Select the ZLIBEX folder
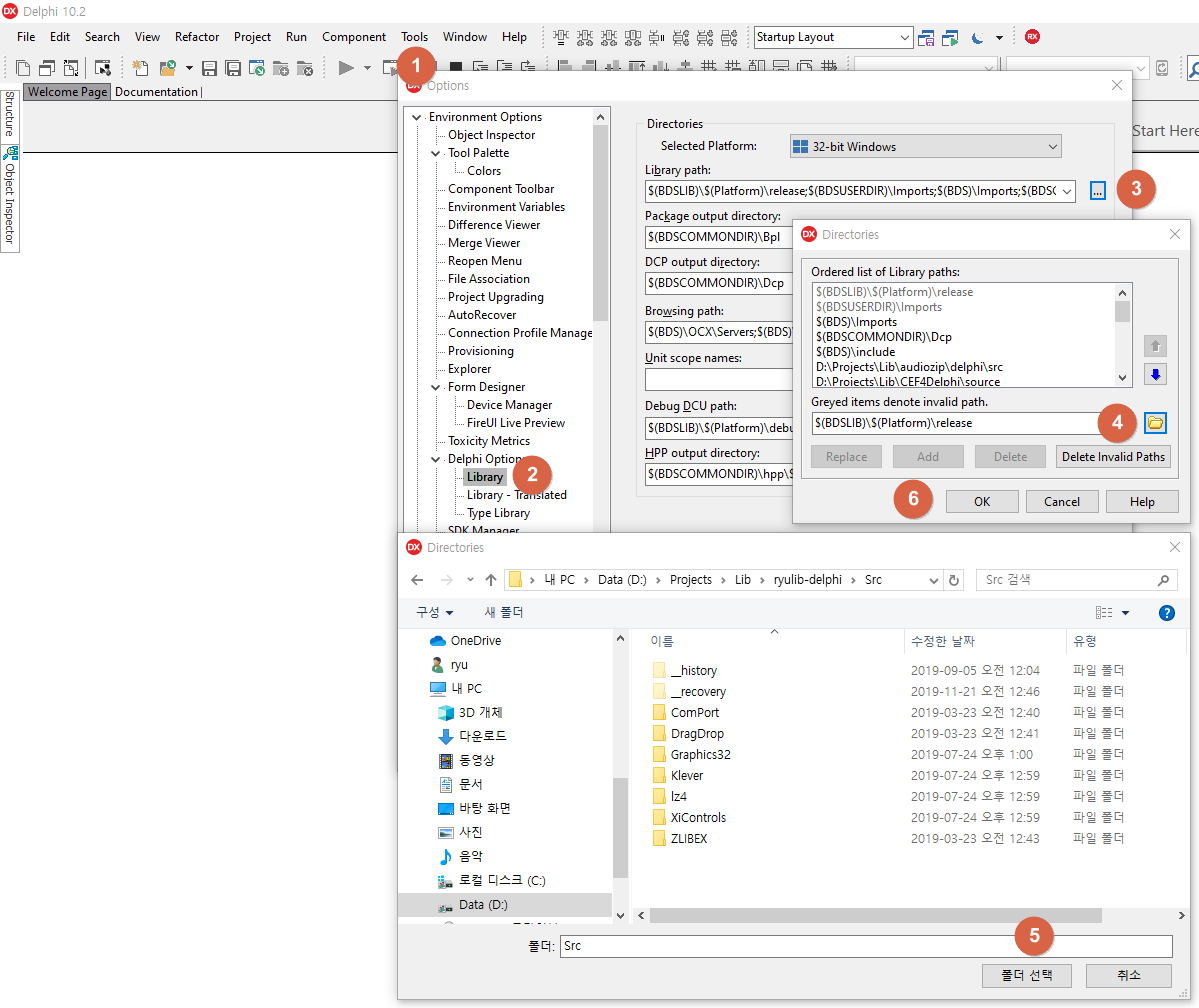1199x1008 pixels. pos(689,839)
